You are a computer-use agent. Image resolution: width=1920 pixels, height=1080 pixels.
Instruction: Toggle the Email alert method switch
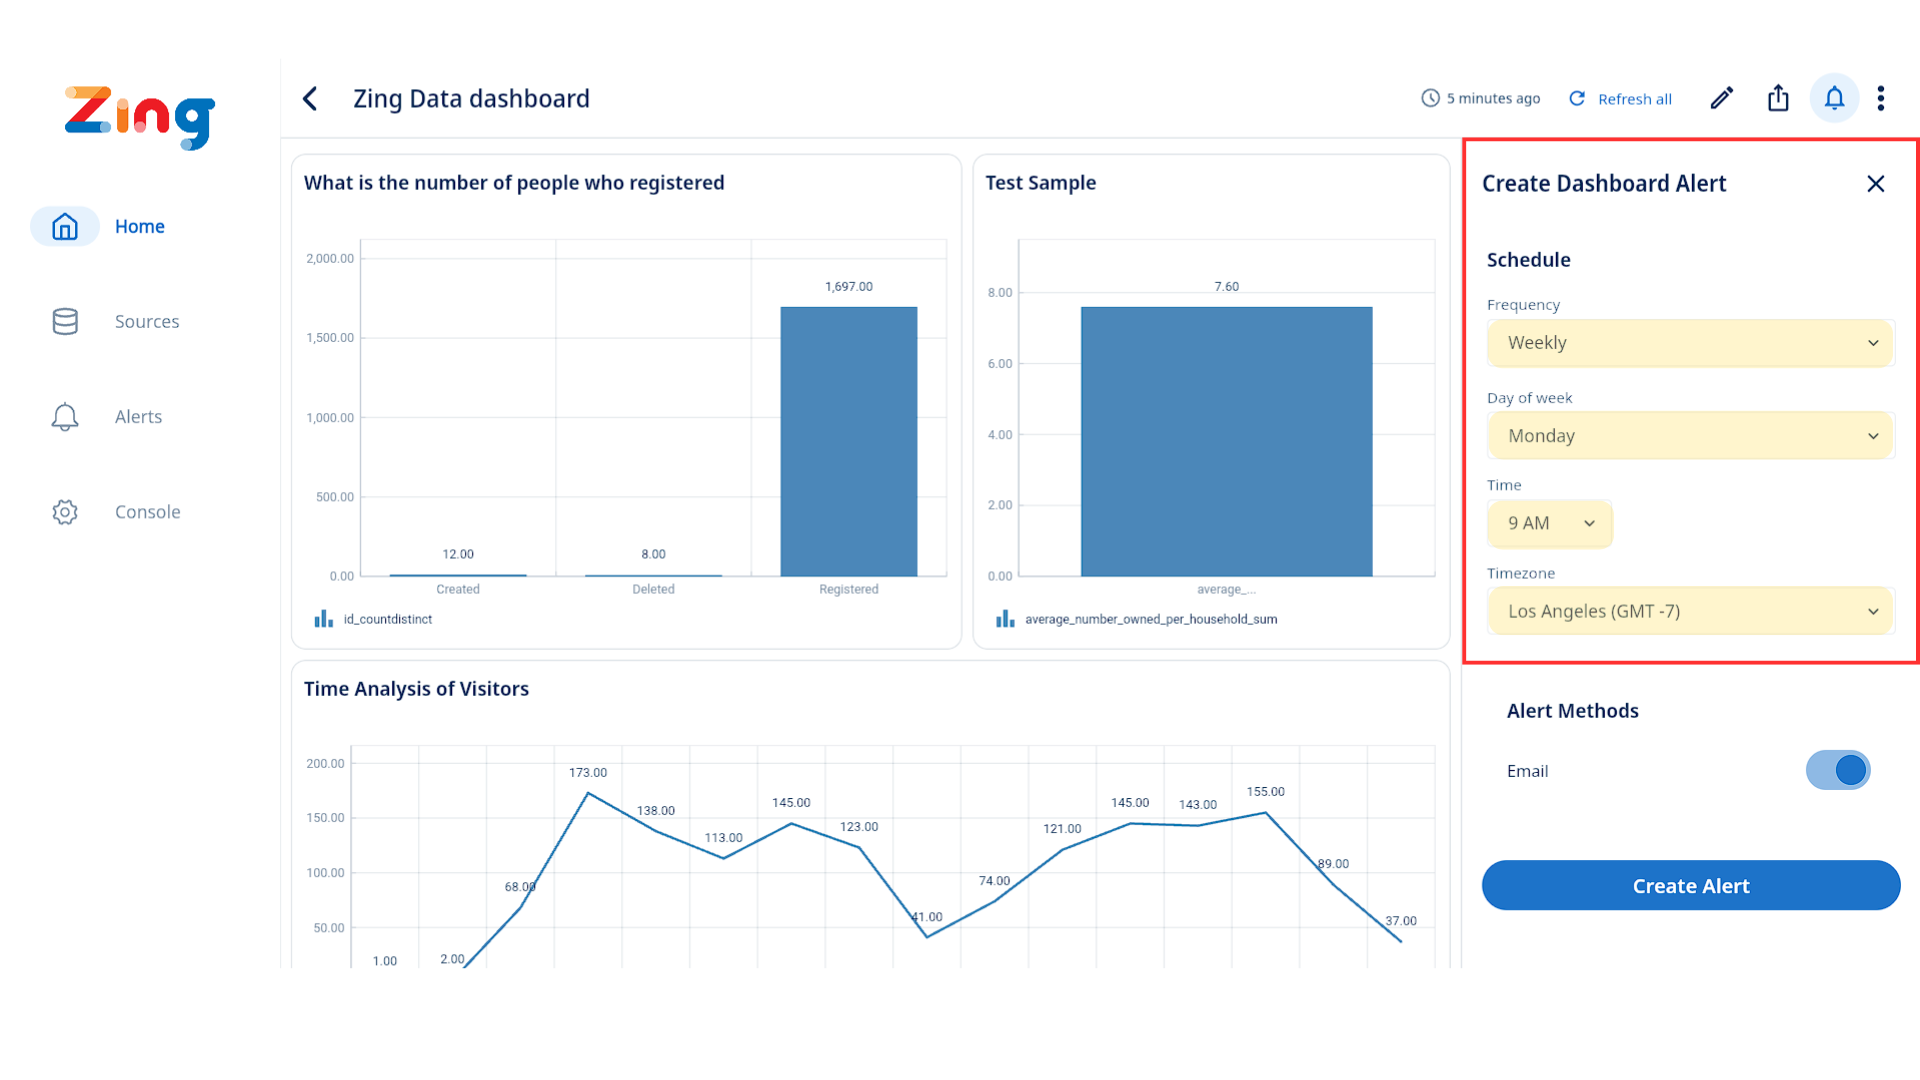click(x=1838, y=770)
